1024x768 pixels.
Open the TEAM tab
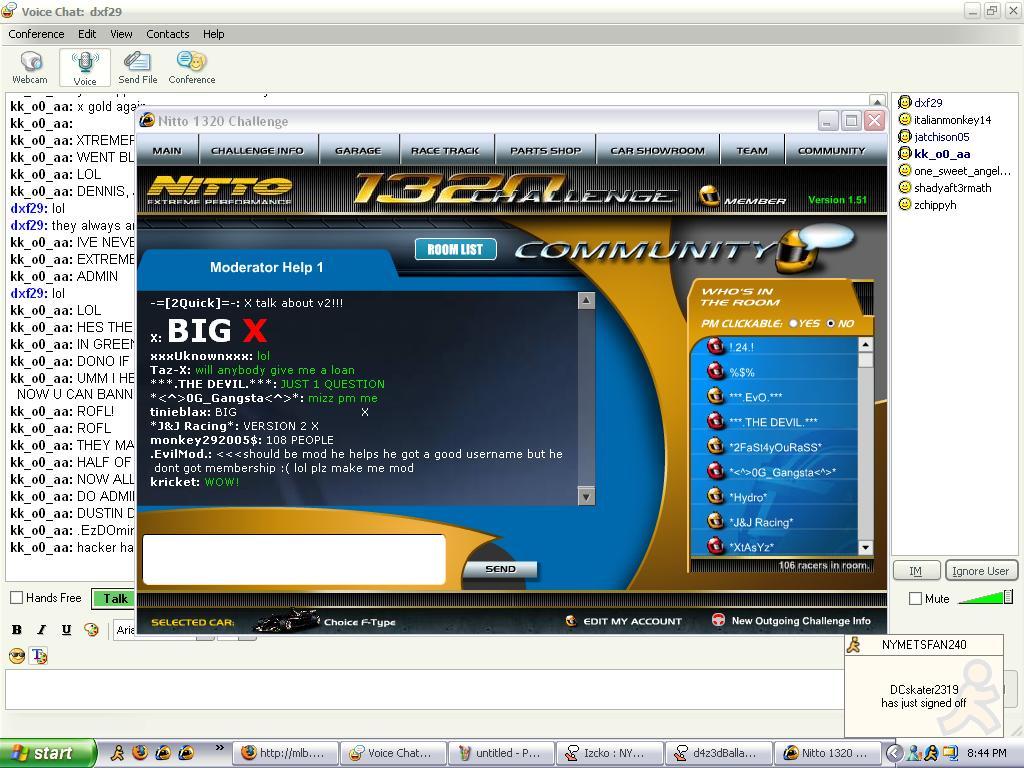click(752, 150)
